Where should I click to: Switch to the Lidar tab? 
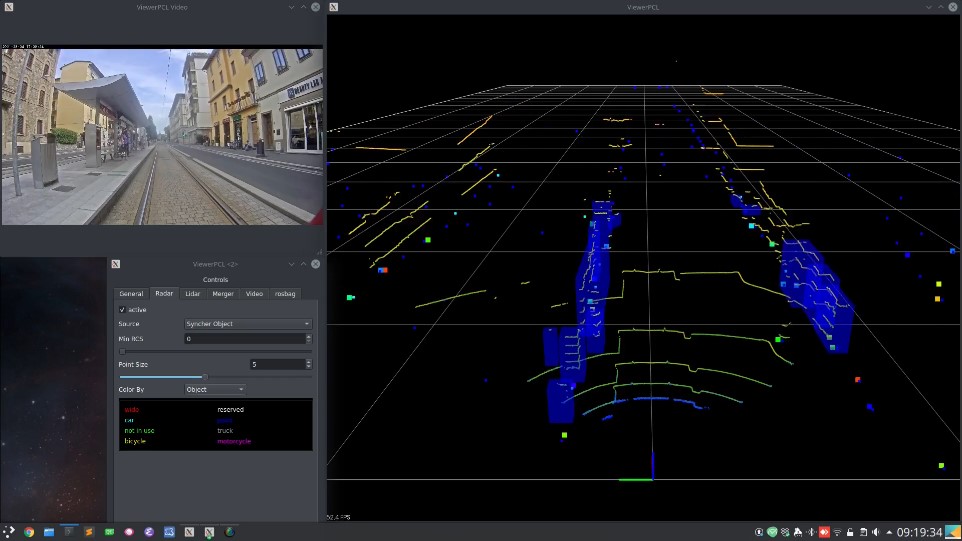click(192, 294)
